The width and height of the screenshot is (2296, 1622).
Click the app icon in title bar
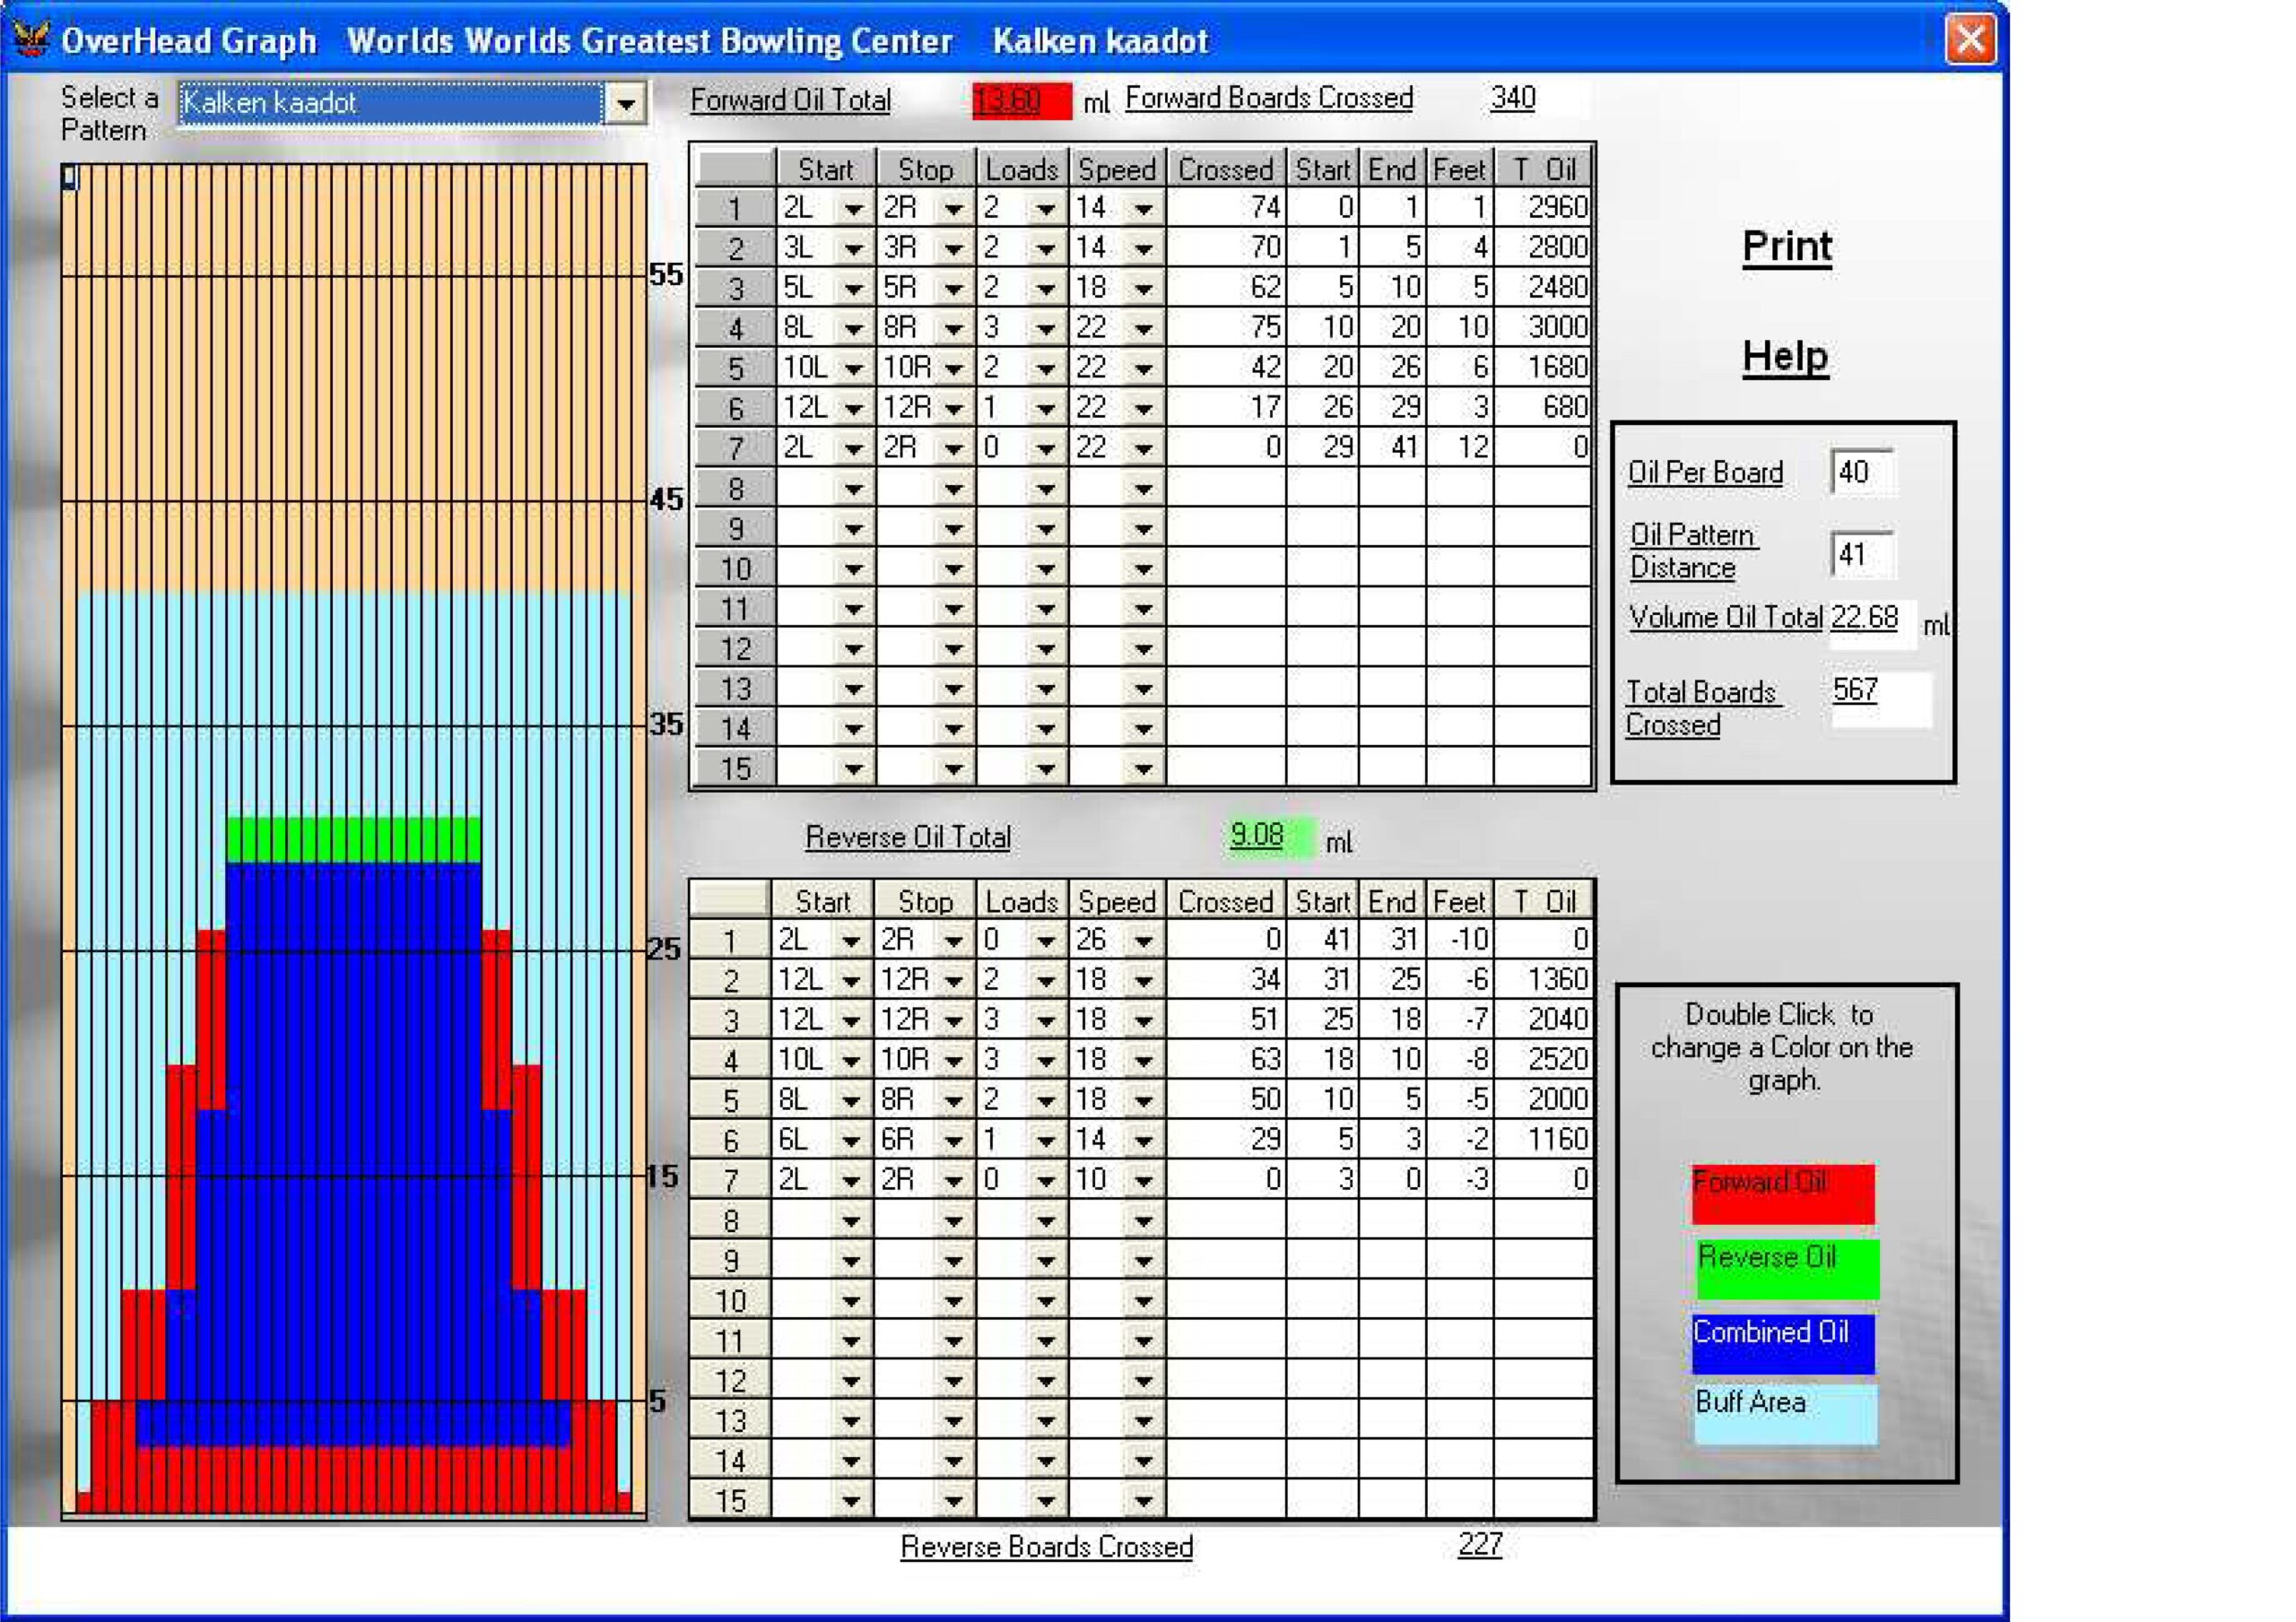[31, 40]
